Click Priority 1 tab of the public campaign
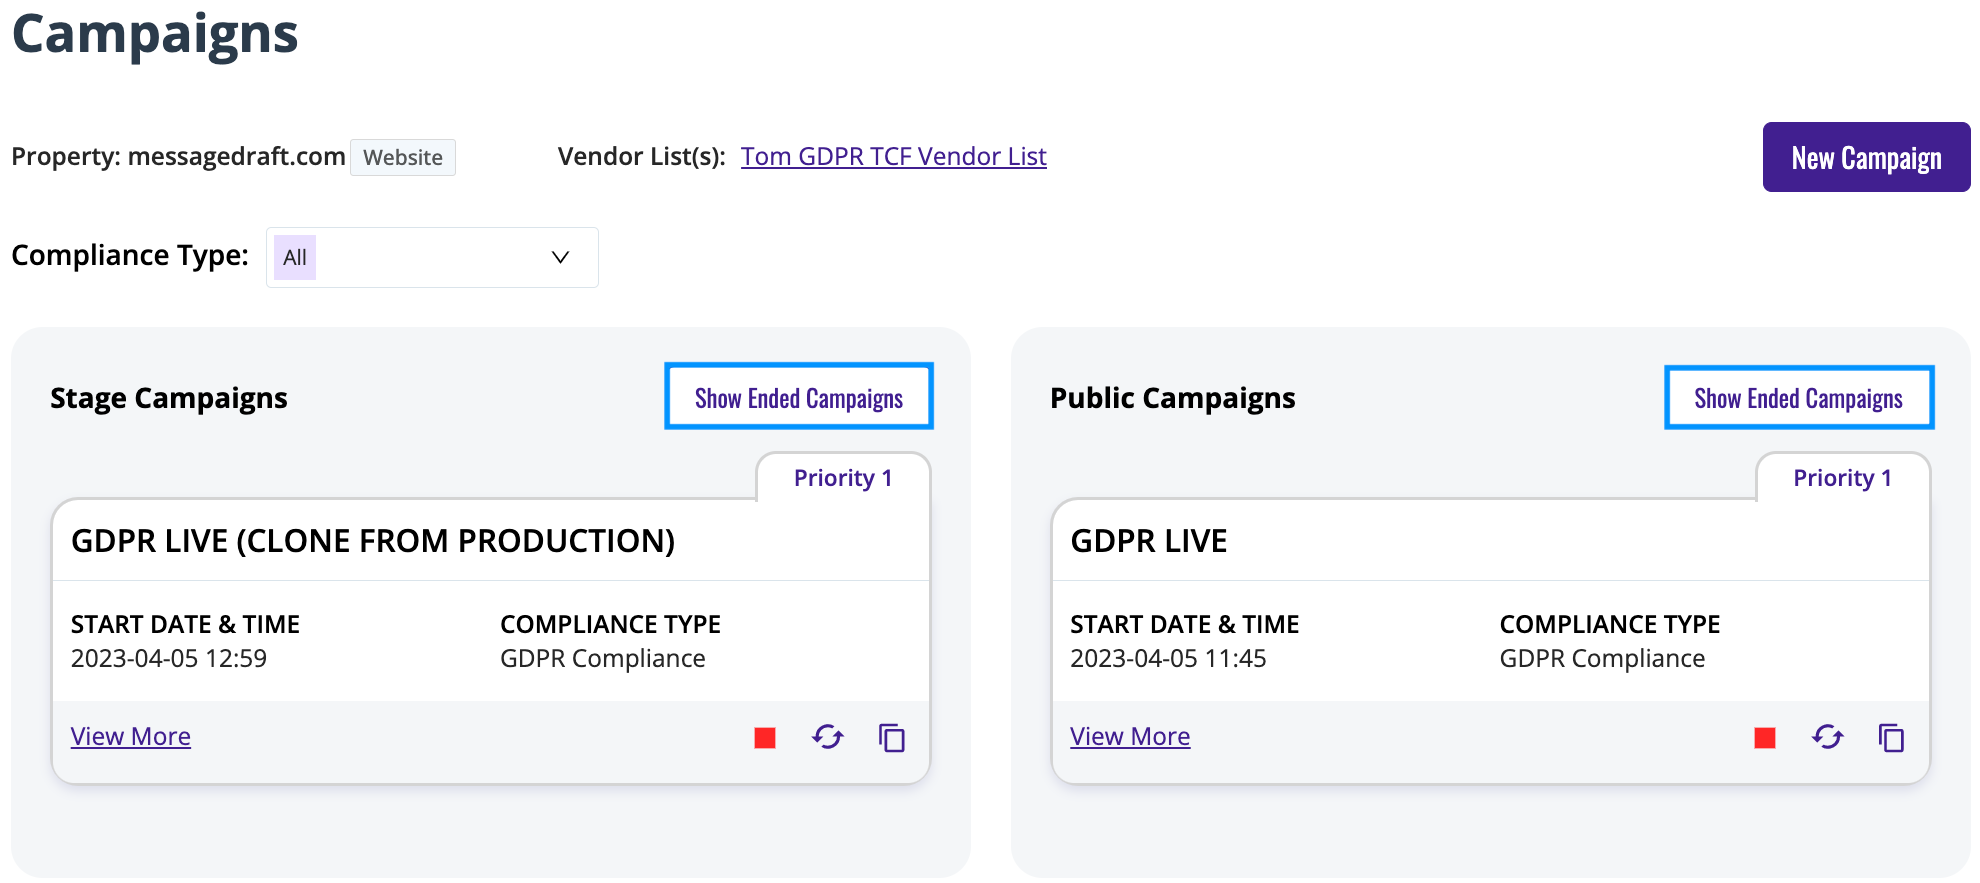Screen dimensions: 1980x883 pos(1843,478)
